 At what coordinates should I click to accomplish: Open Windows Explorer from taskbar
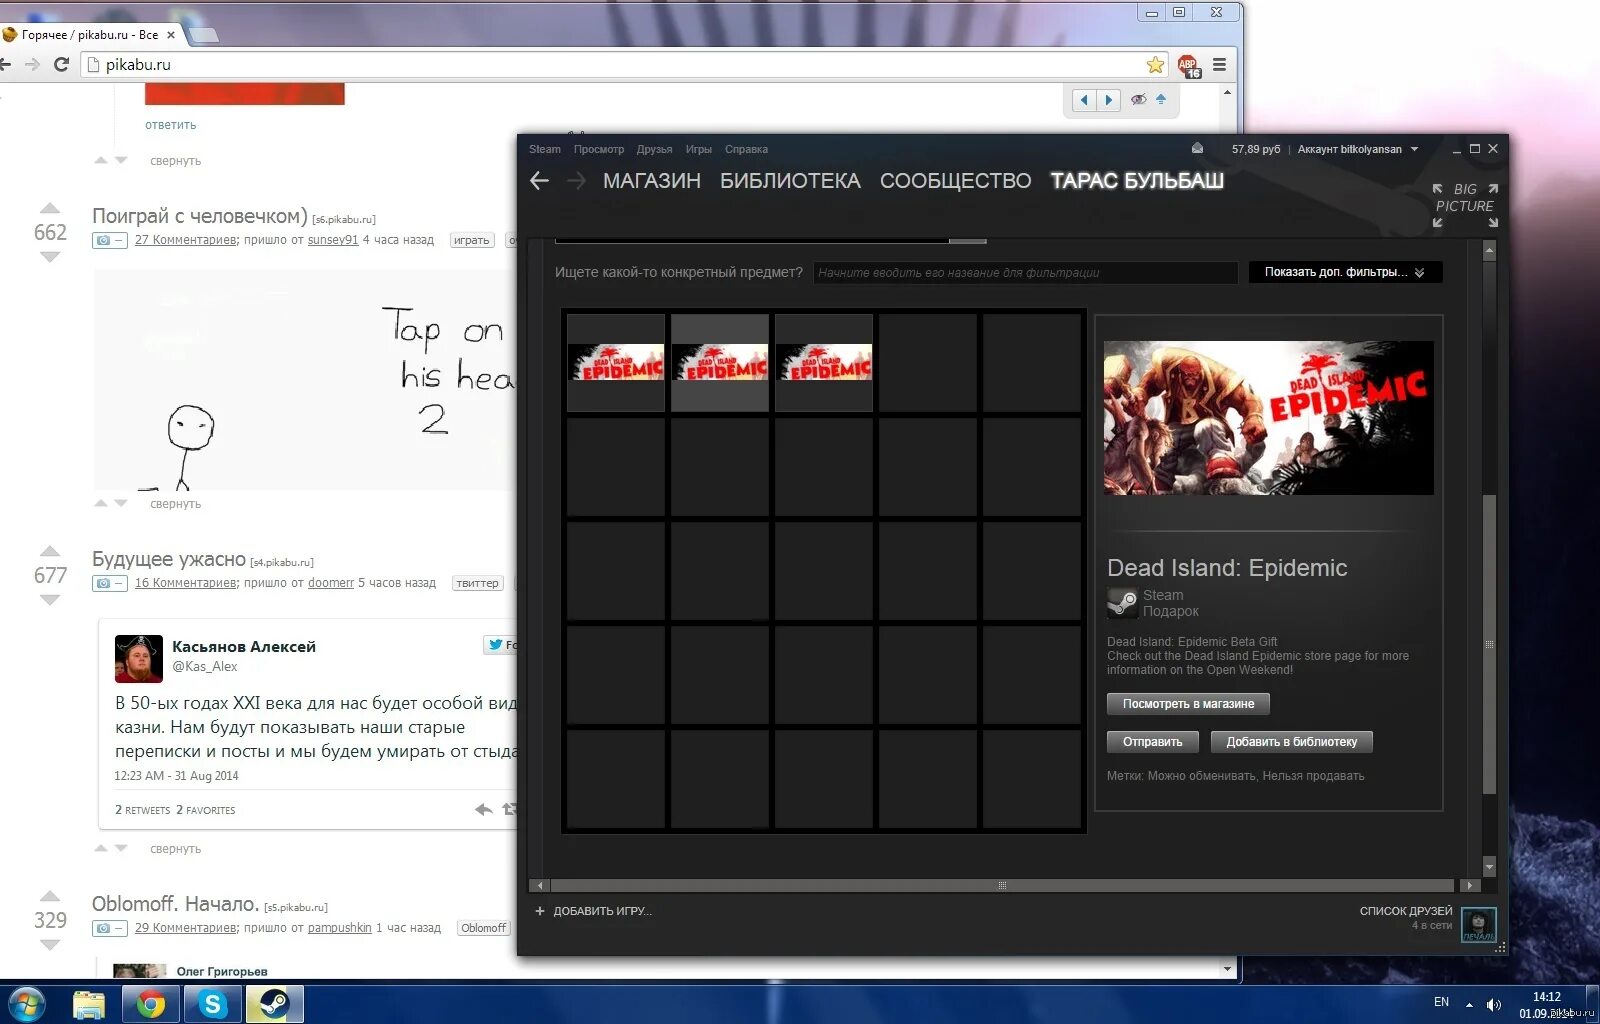click(x=89, y=1004)
